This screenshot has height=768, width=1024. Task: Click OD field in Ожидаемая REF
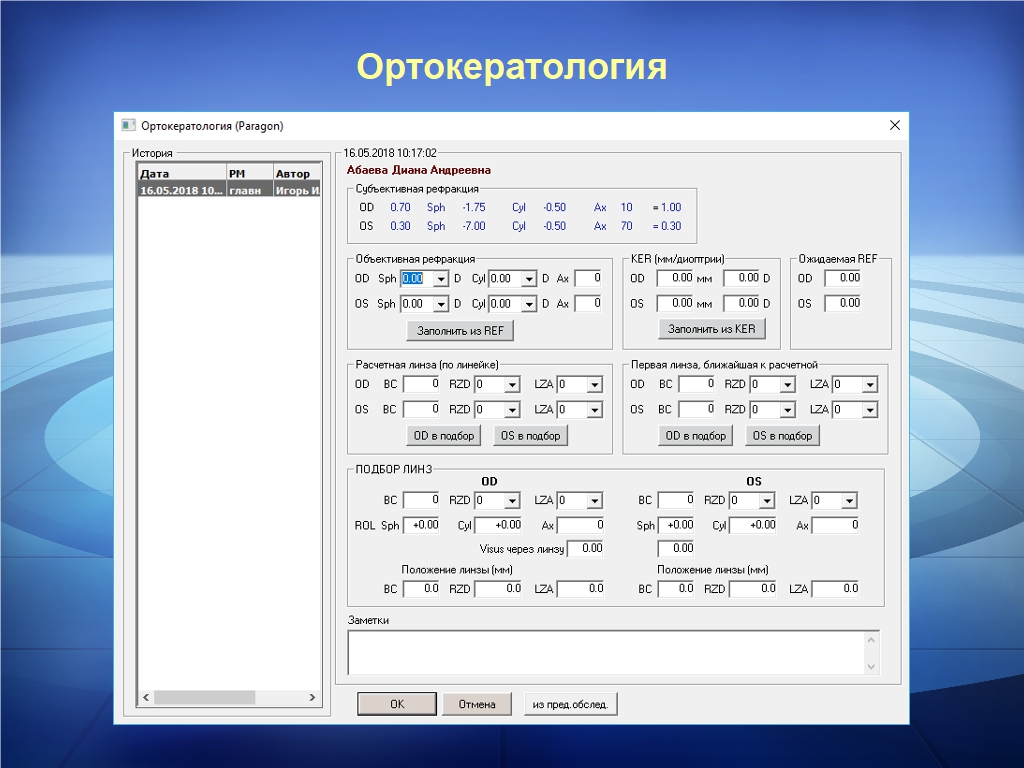pos(842,278)
